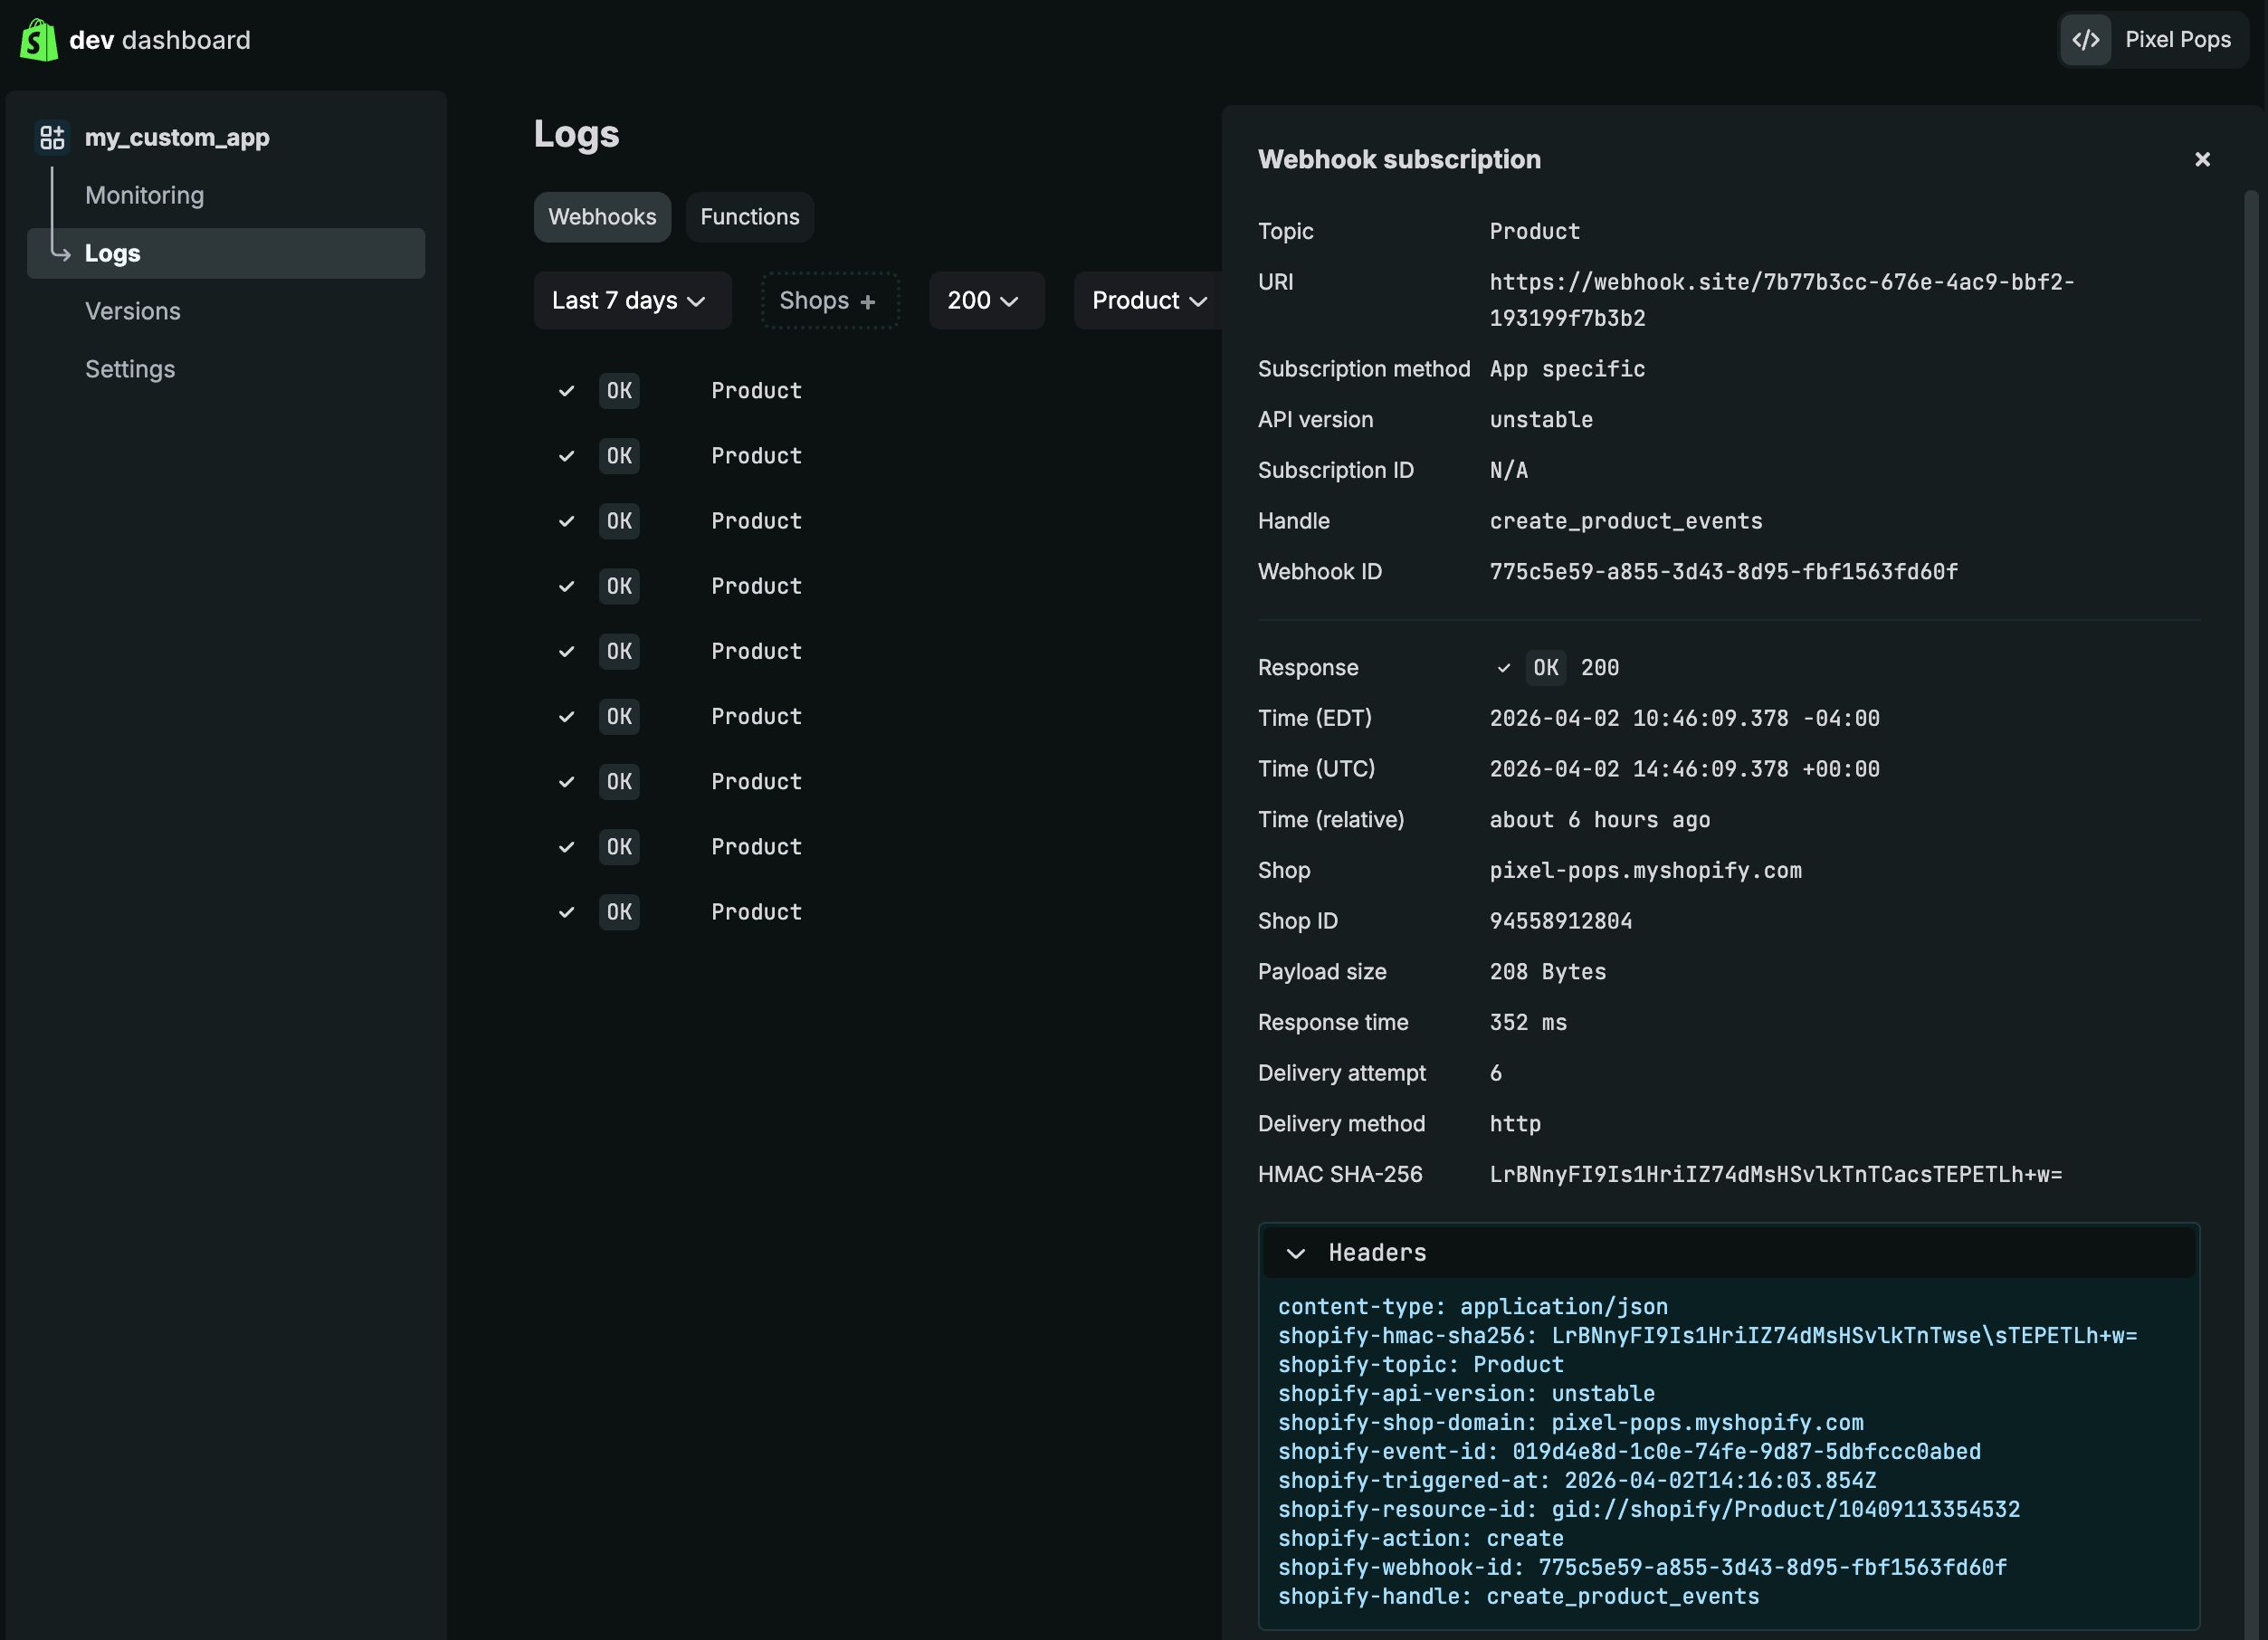Click the Time (EDT) timestamp value
The width and height of the screenshot is (2268, 1640).
point(1685,718)
